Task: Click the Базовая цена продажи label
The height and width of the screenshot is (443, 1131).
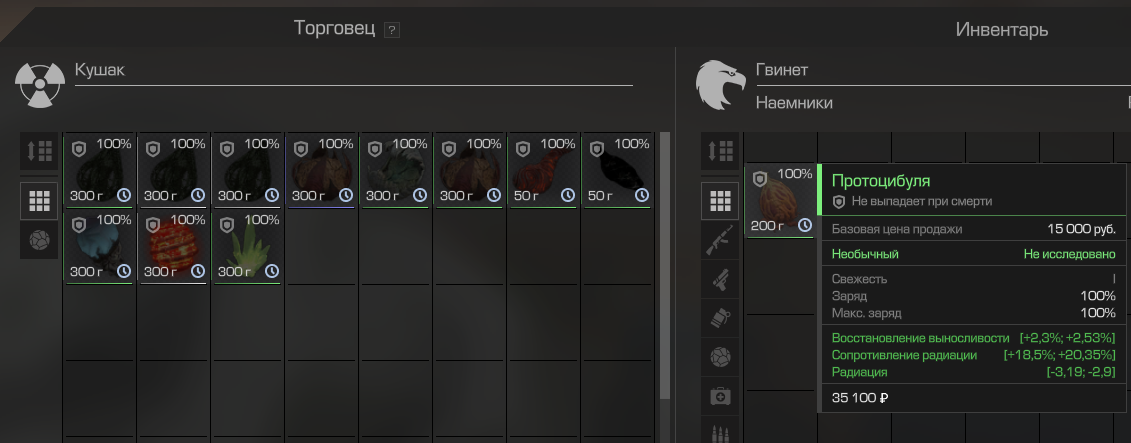Action: 897,229
